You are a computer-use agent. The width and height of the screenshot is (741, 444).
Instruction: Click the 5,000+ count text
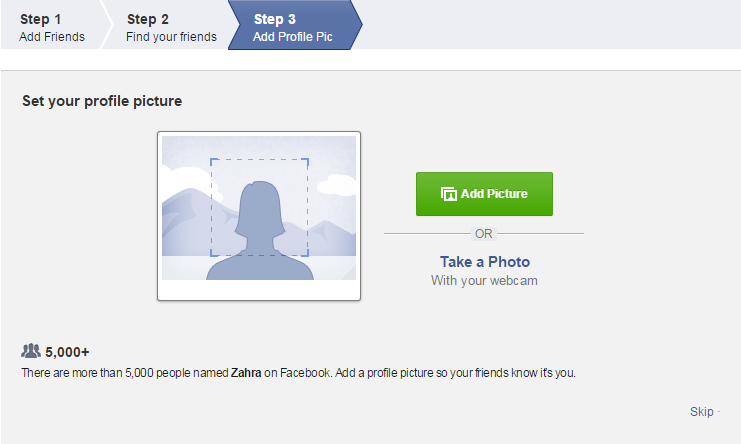coord(67,352)
